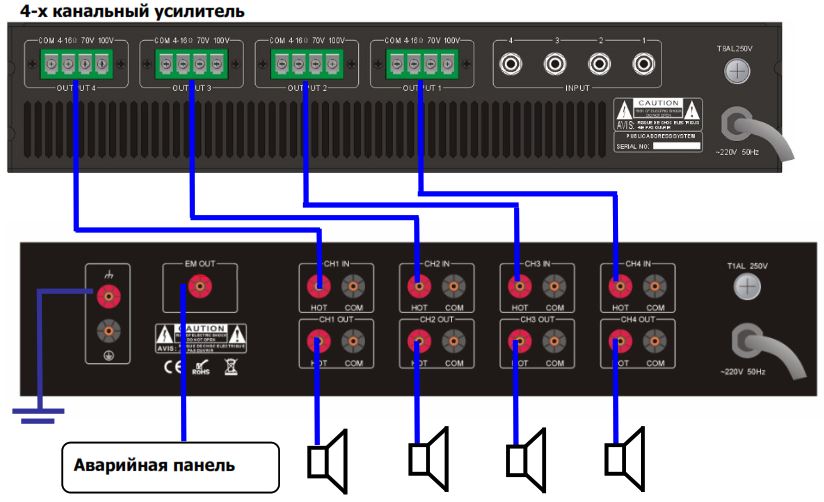This screenshot has width=824, height=502.
Task: Click the CH3 OUT COM terminal
Action: point(554,342)
